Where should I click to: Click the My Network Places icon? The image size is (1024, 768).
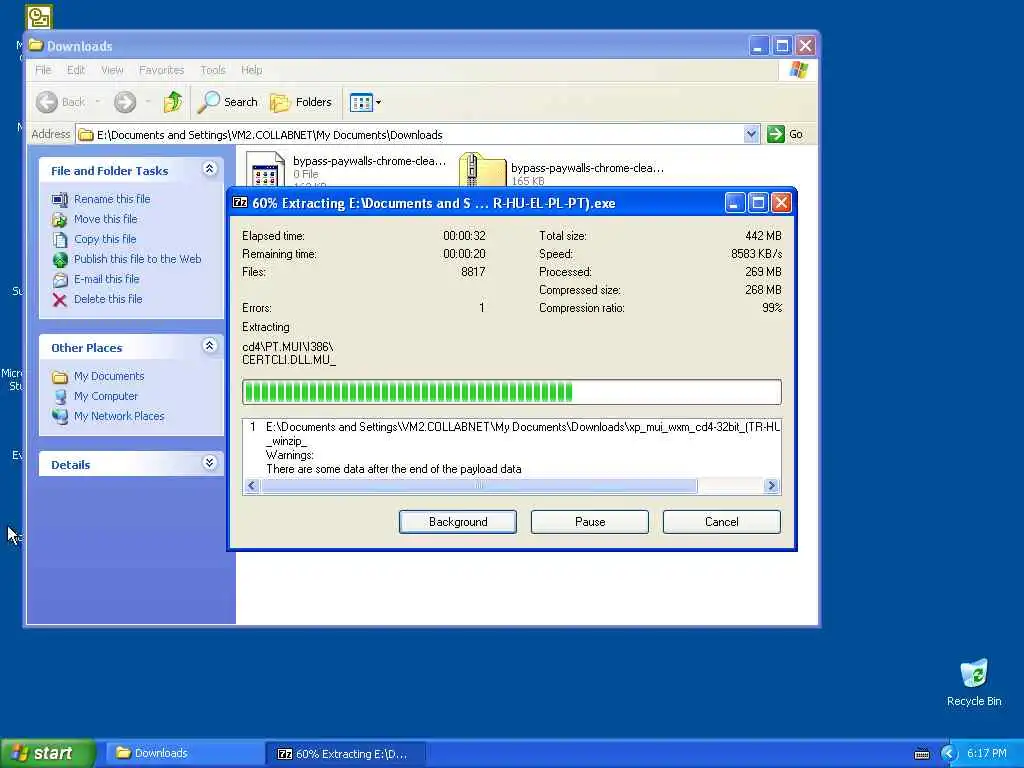click(59, 417)
